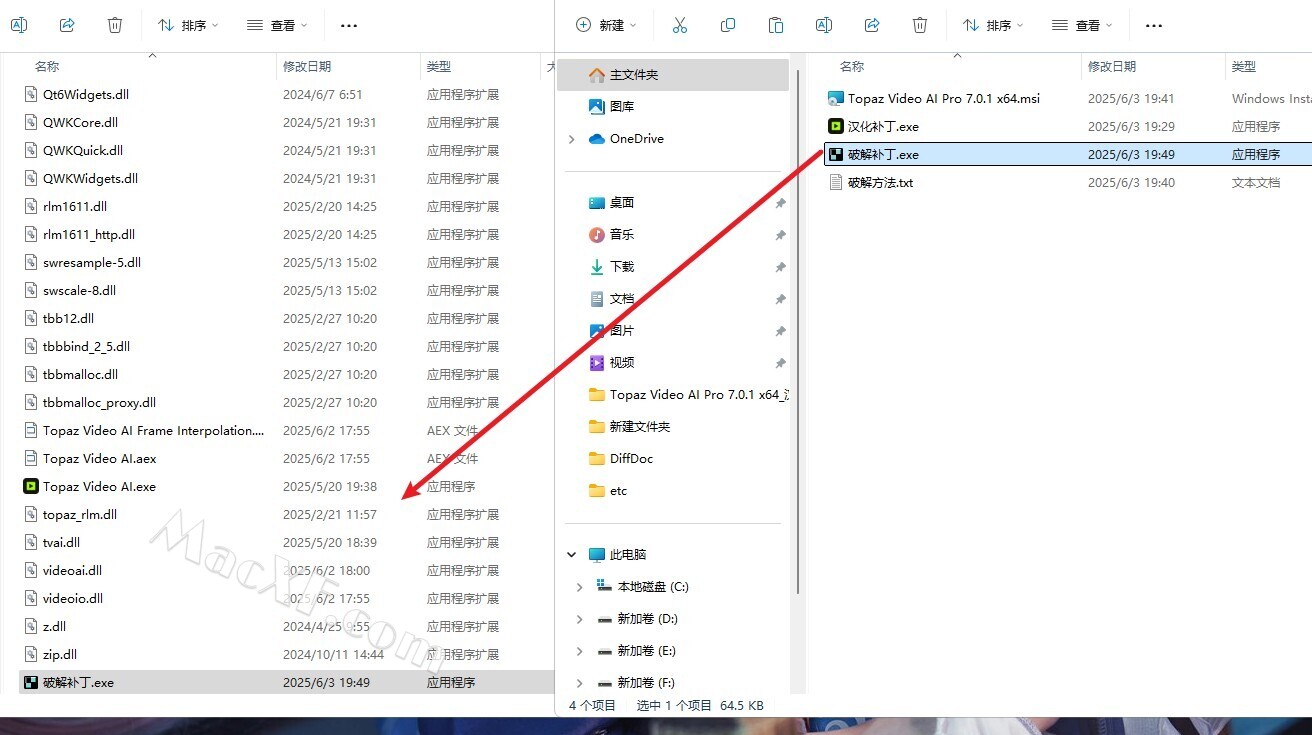The height and width of the screenshot is (735, 1312).
Task: Select zip.dll file
Action: (50, 654)
